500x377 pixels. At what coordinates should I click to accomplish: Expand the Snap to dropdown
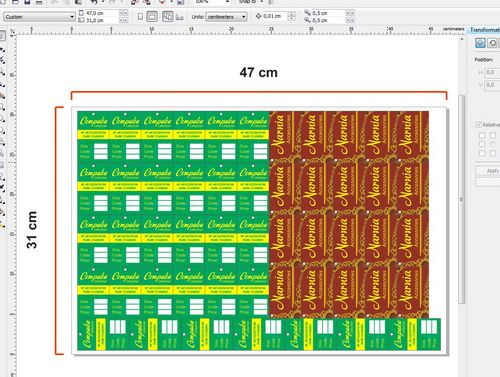tap(261, 2)
